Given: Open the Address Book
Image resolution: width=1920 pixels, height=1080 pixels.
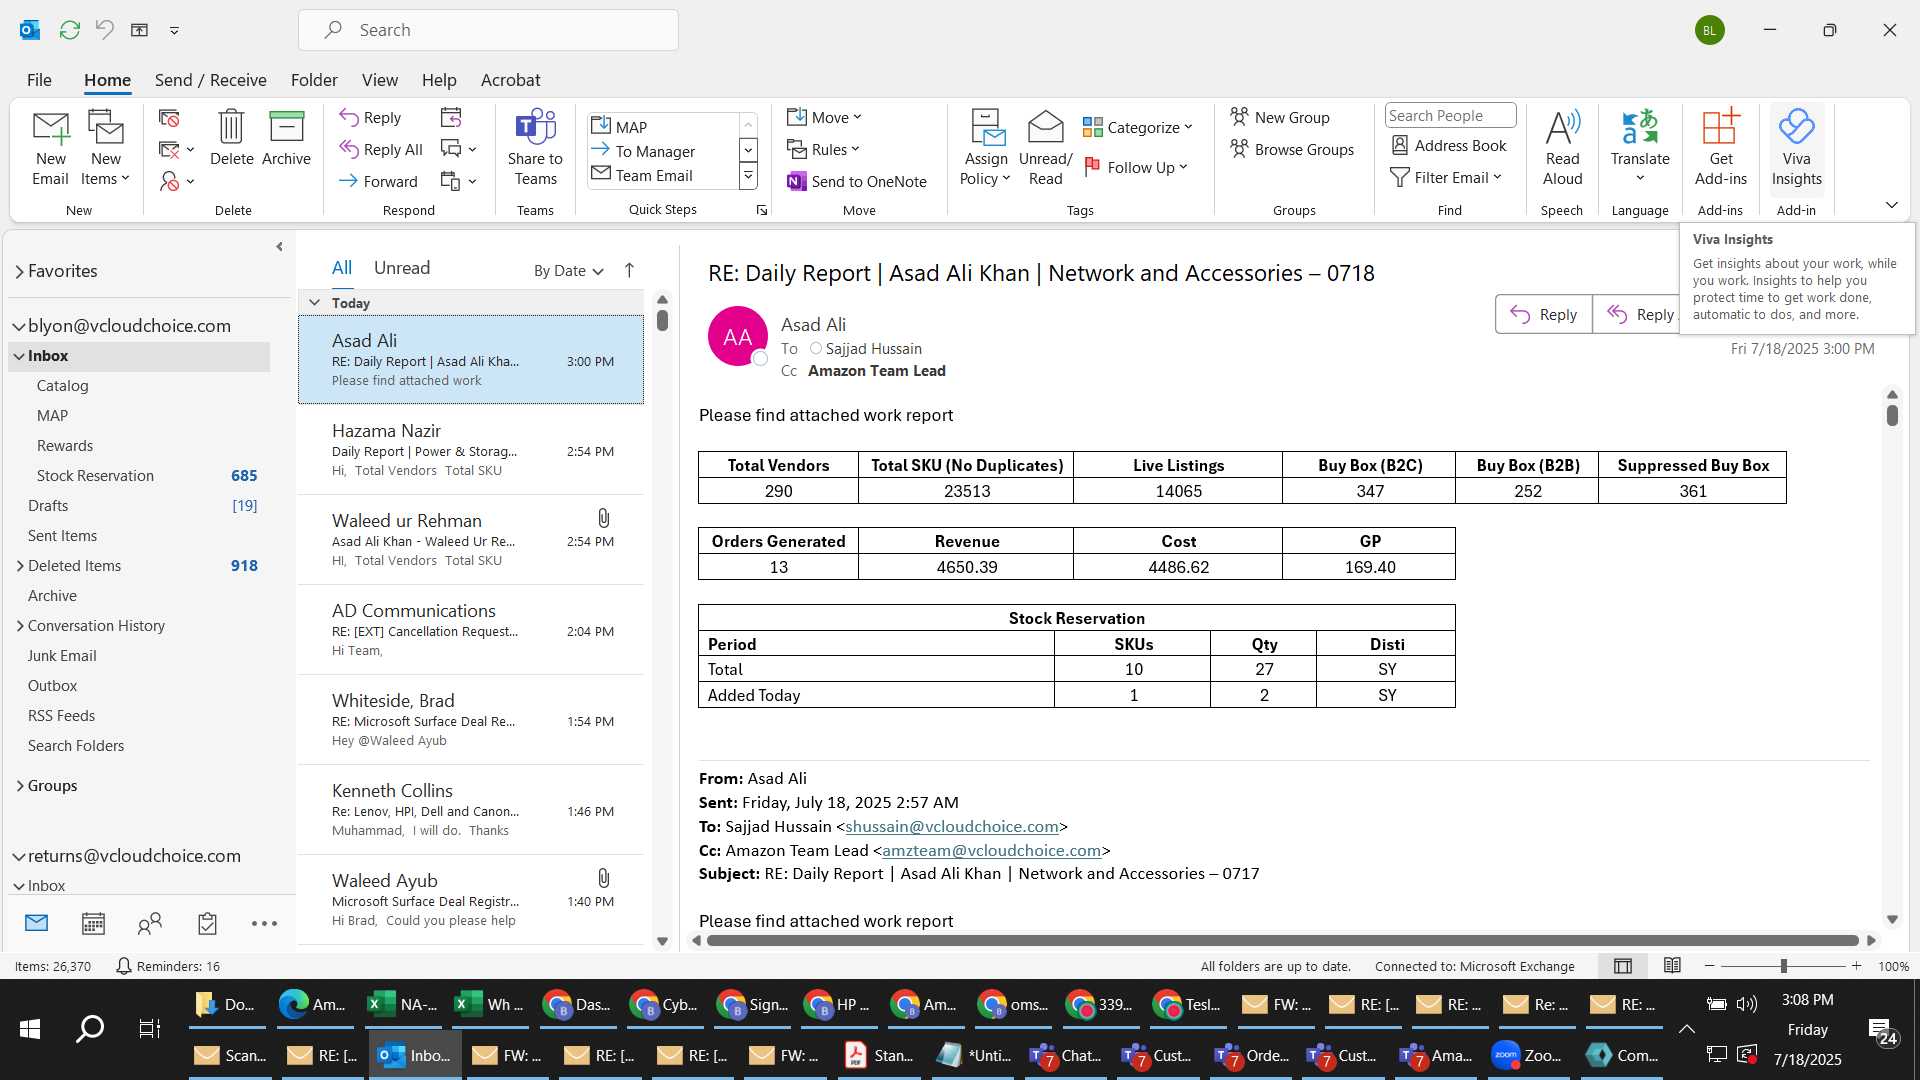Looking at the screenshot, I should click(1448, 145).
